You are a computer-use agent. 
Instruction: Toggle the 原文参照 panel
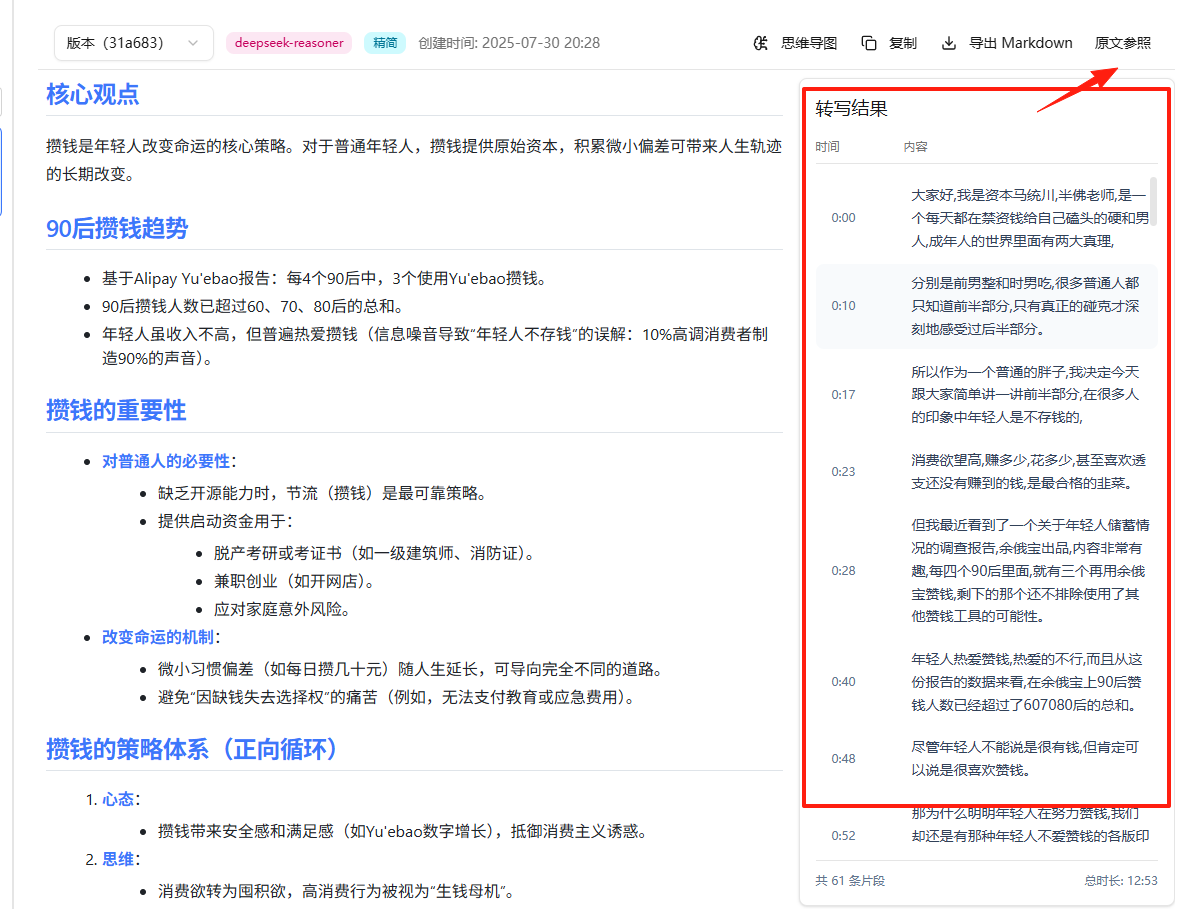coord(1122,43)
